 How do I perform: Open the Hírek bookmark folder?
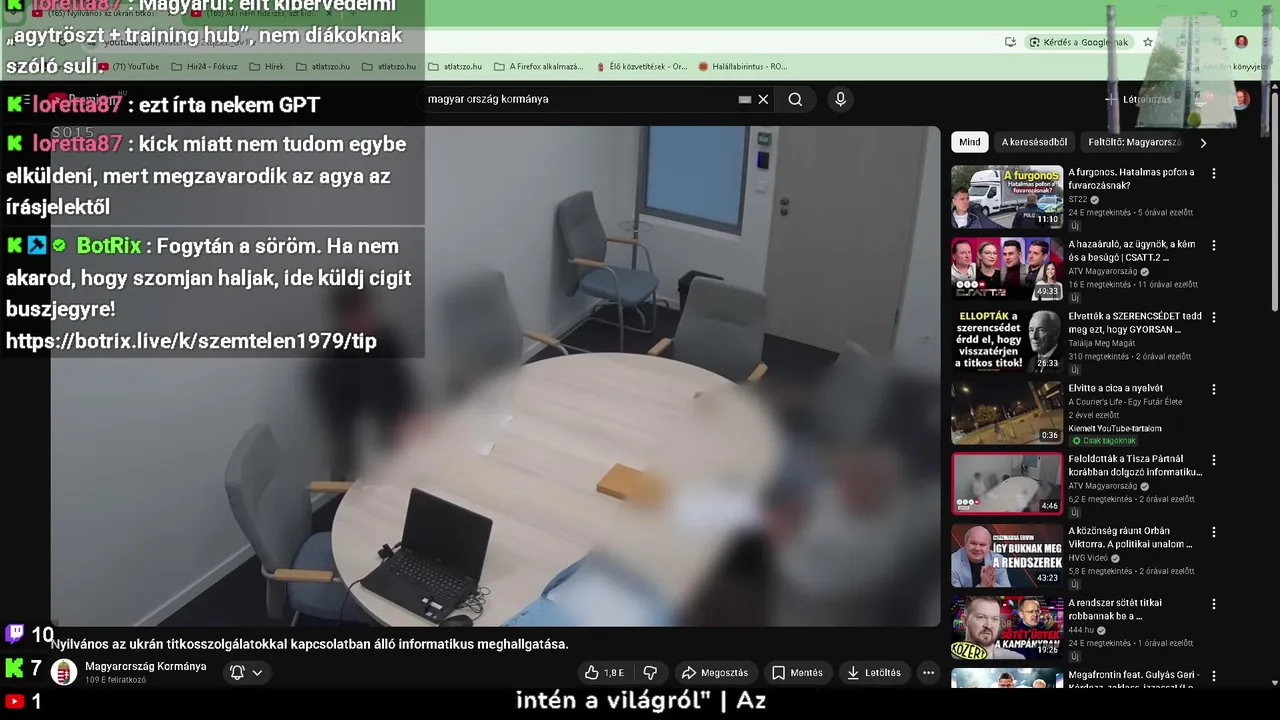point(267,67)
